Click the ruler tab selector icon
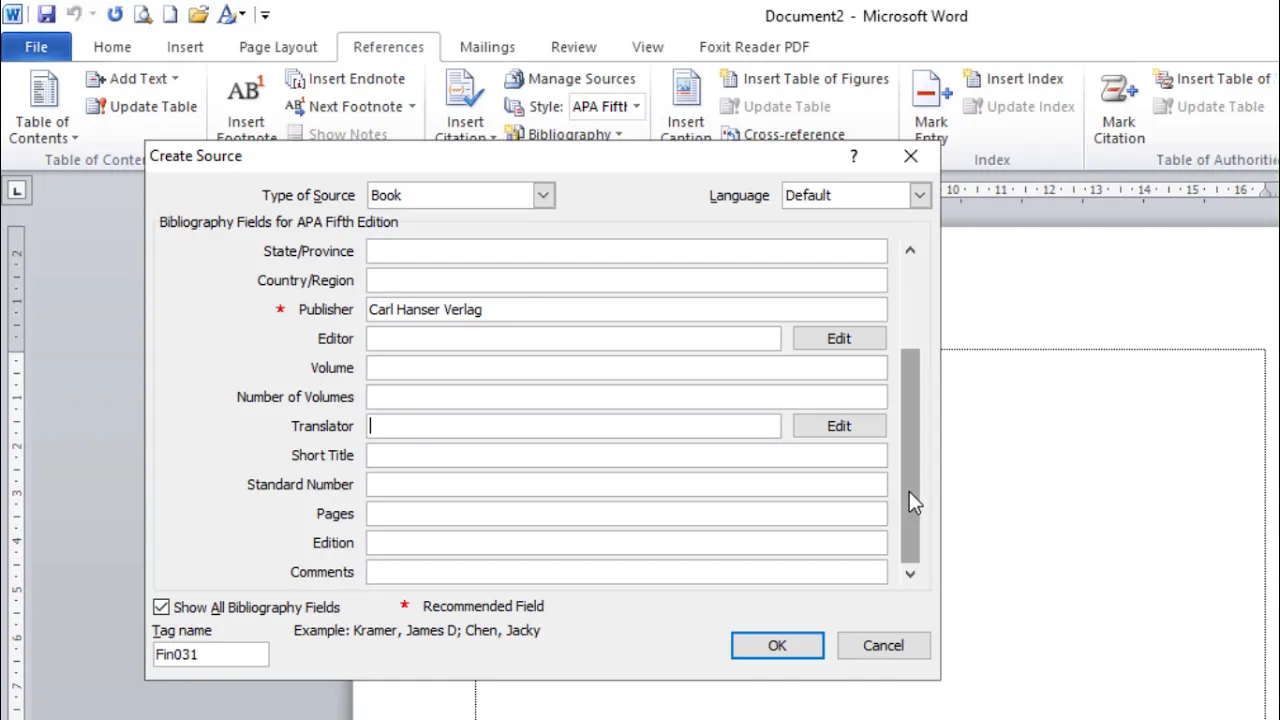This screenshot has height=720, width=1280. click(17, 190)
